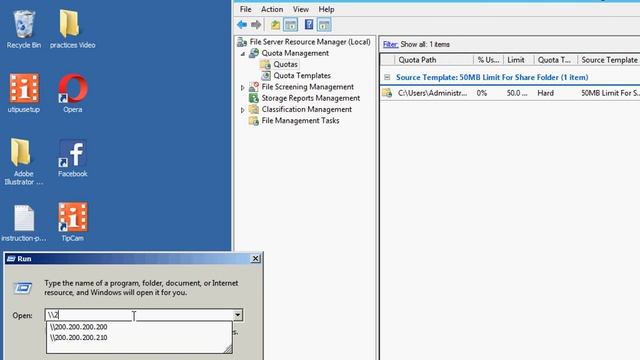The height and width of the screenshot is (360, 640).
Task: Choose \\200.200.200.210 from autocomplete list
Action: tap(78, 338)
